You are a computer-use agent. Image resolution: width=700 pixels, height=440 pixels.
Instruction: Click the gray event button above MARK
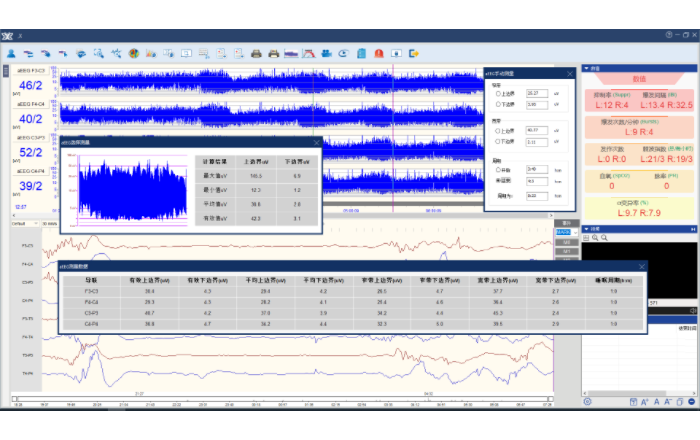pos(567,223)
